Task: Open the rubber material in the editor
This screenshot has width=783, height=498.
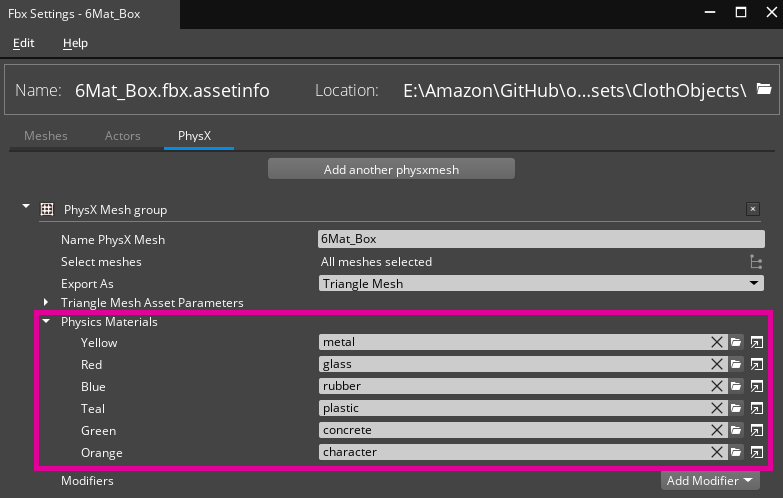Action: click(x=757, y=386)
